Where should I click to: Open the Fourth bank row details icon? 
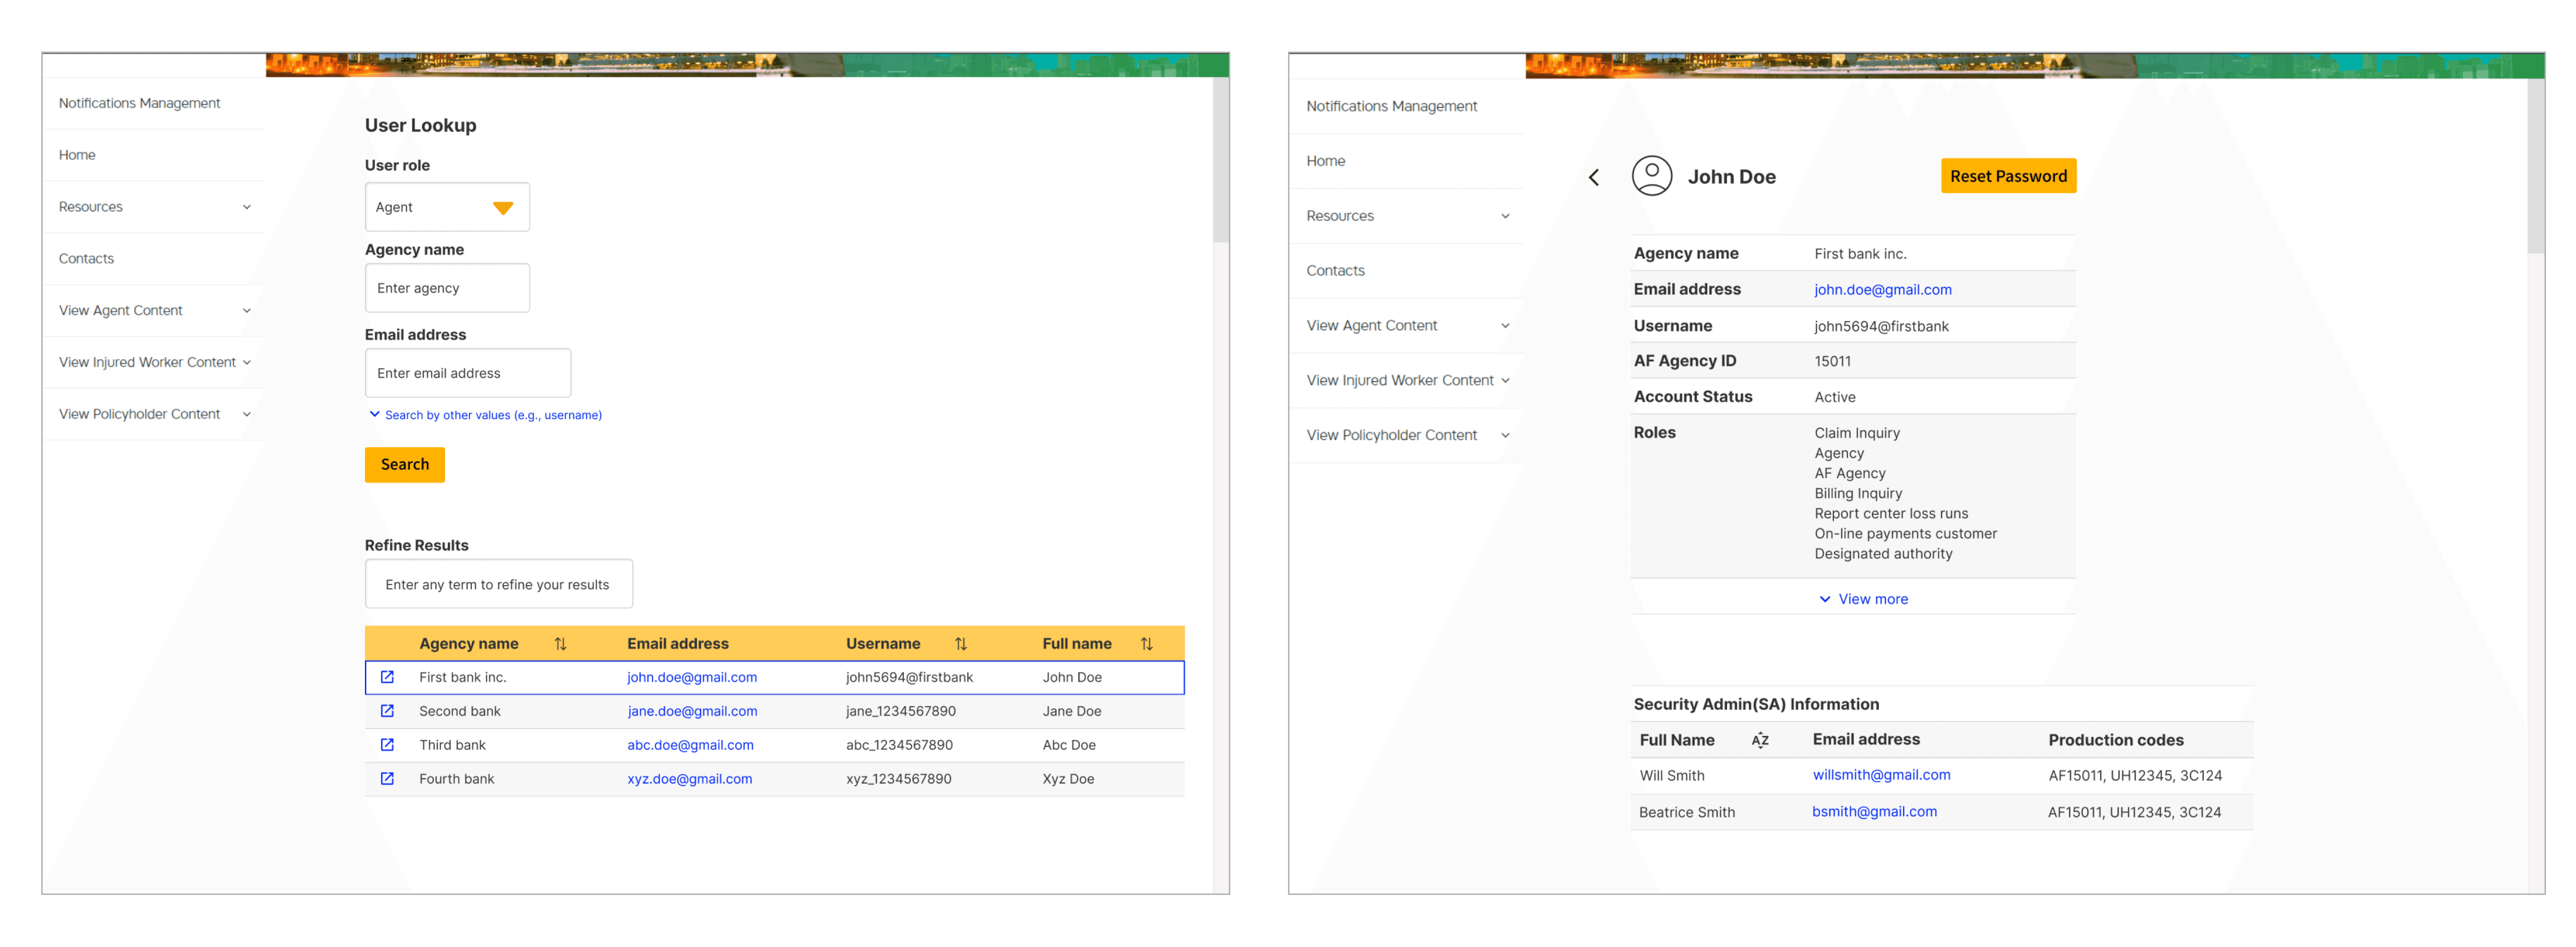(x=387, y=779)
